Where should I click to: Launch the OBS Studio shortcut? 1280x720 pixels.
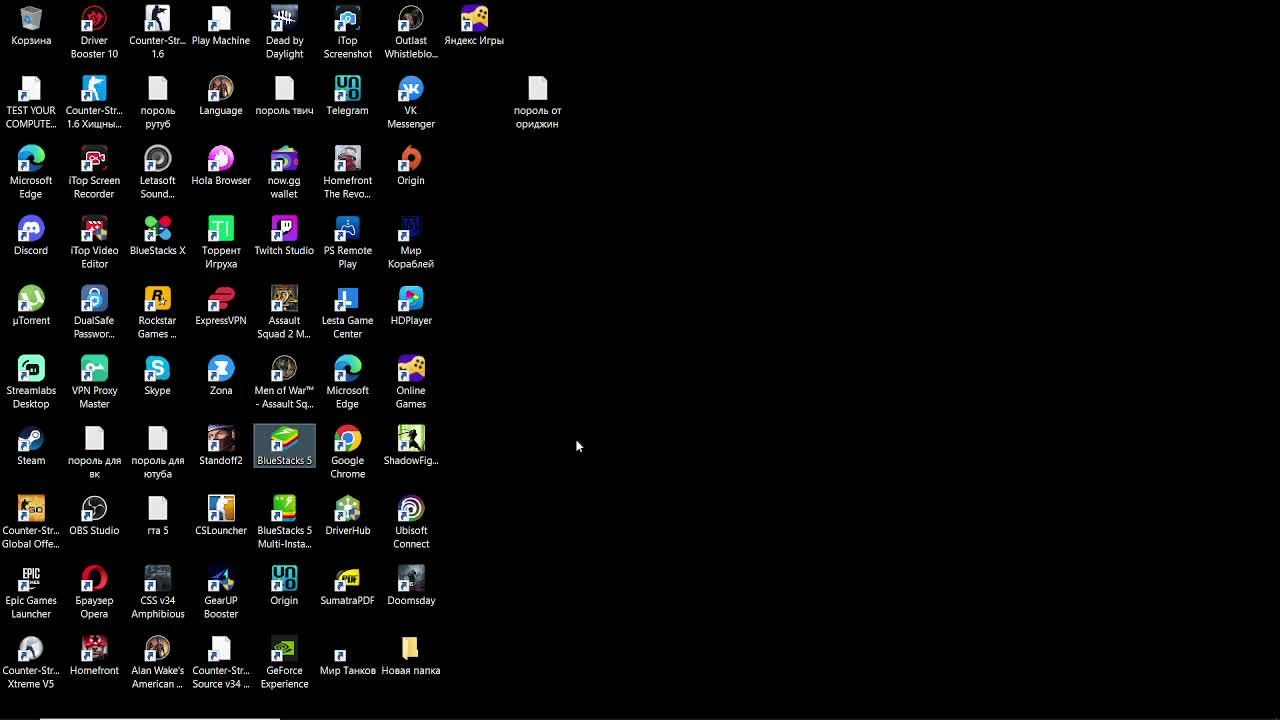pos(94,517)
